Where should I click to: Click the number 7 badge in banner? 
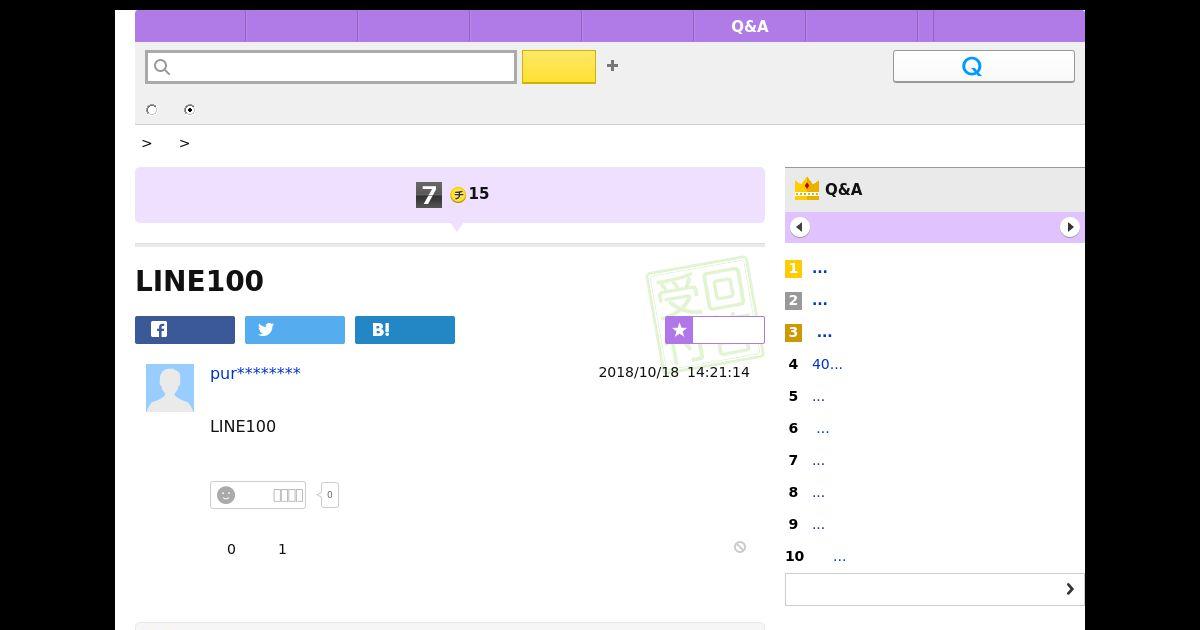(x=429, y=195)
